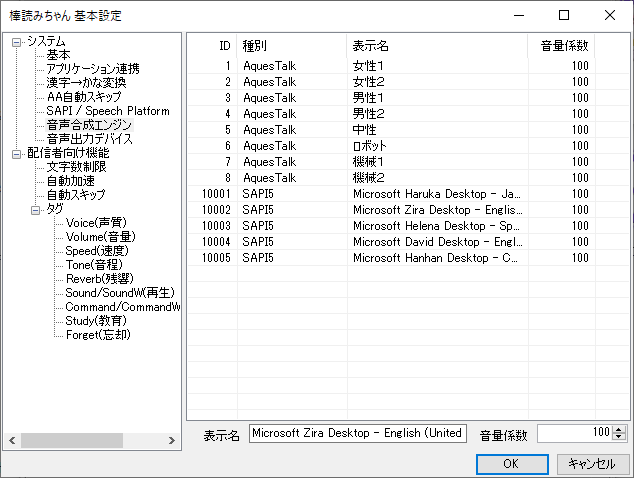Collapse the タグ tree node

tap(36, 210)
